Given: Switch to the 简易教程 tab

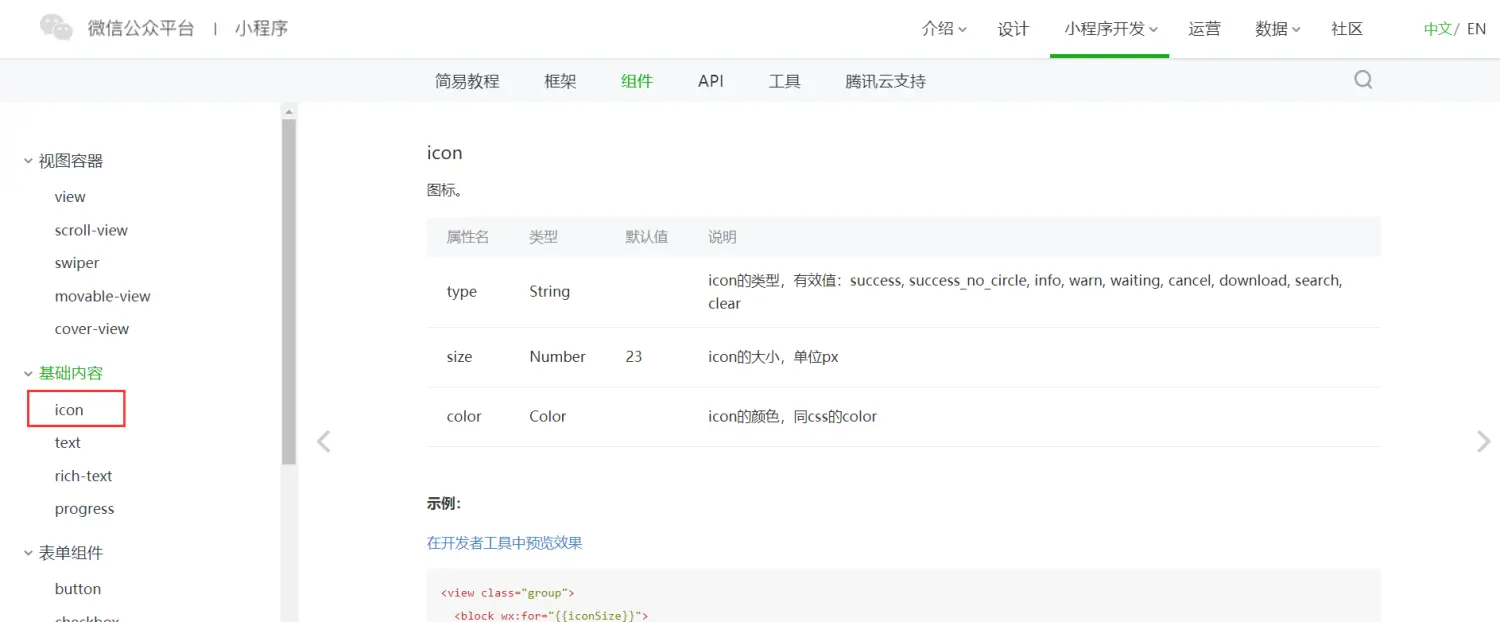Looking at the screenshot, I should 467,81.
